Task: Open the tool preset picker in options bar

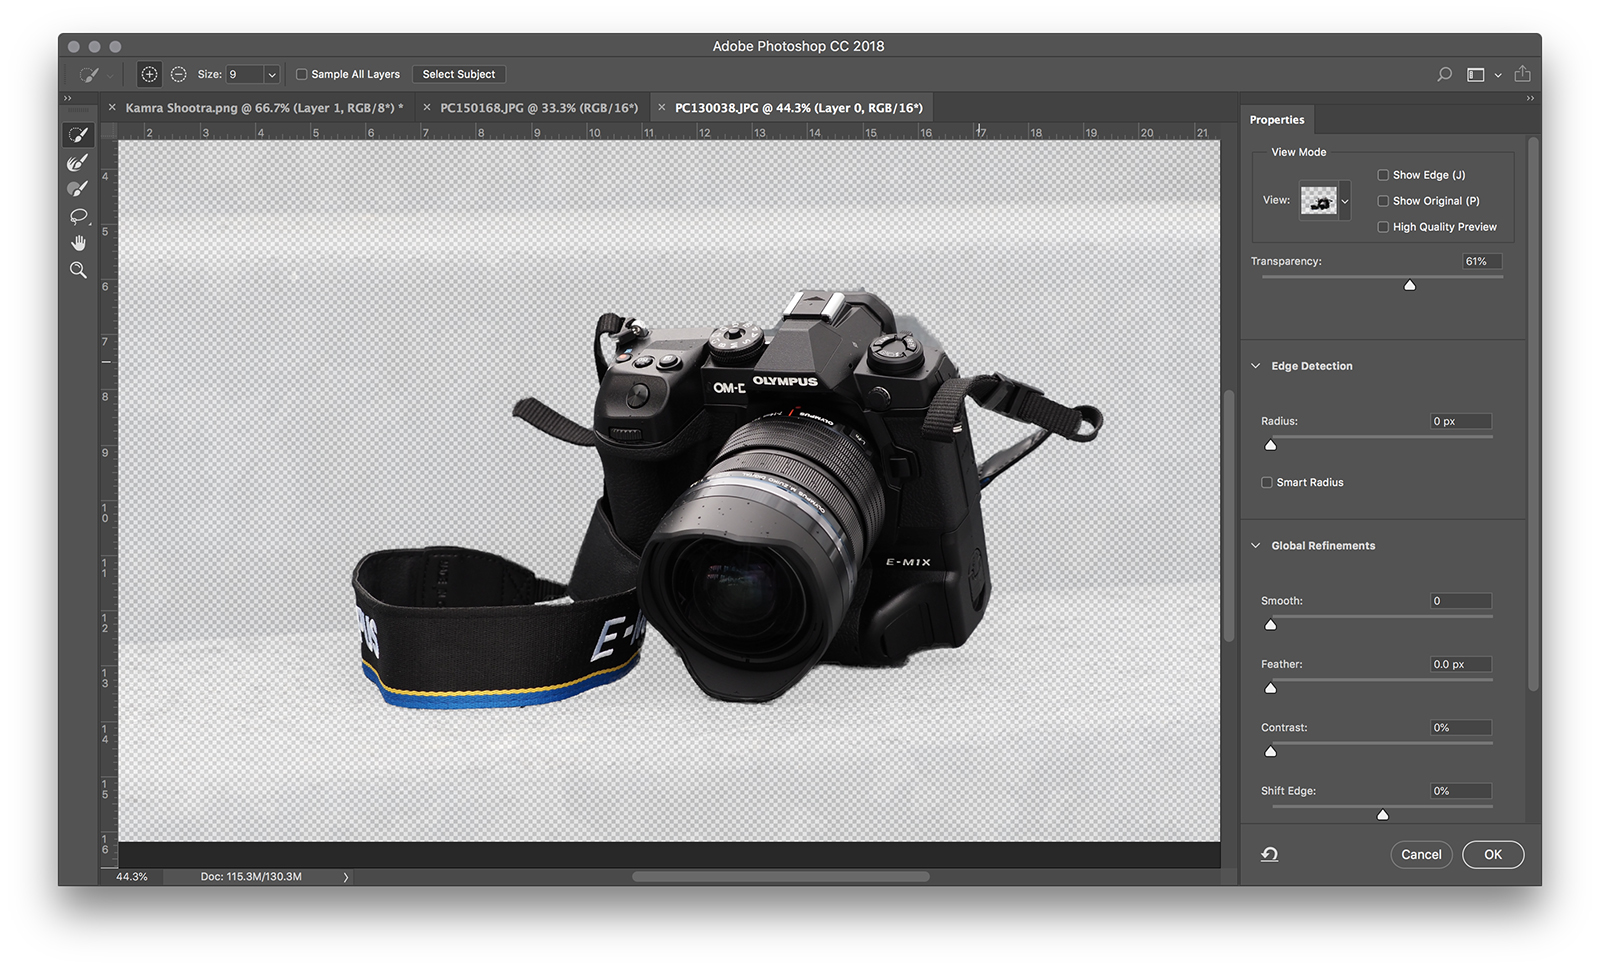Action: [95, 74]
